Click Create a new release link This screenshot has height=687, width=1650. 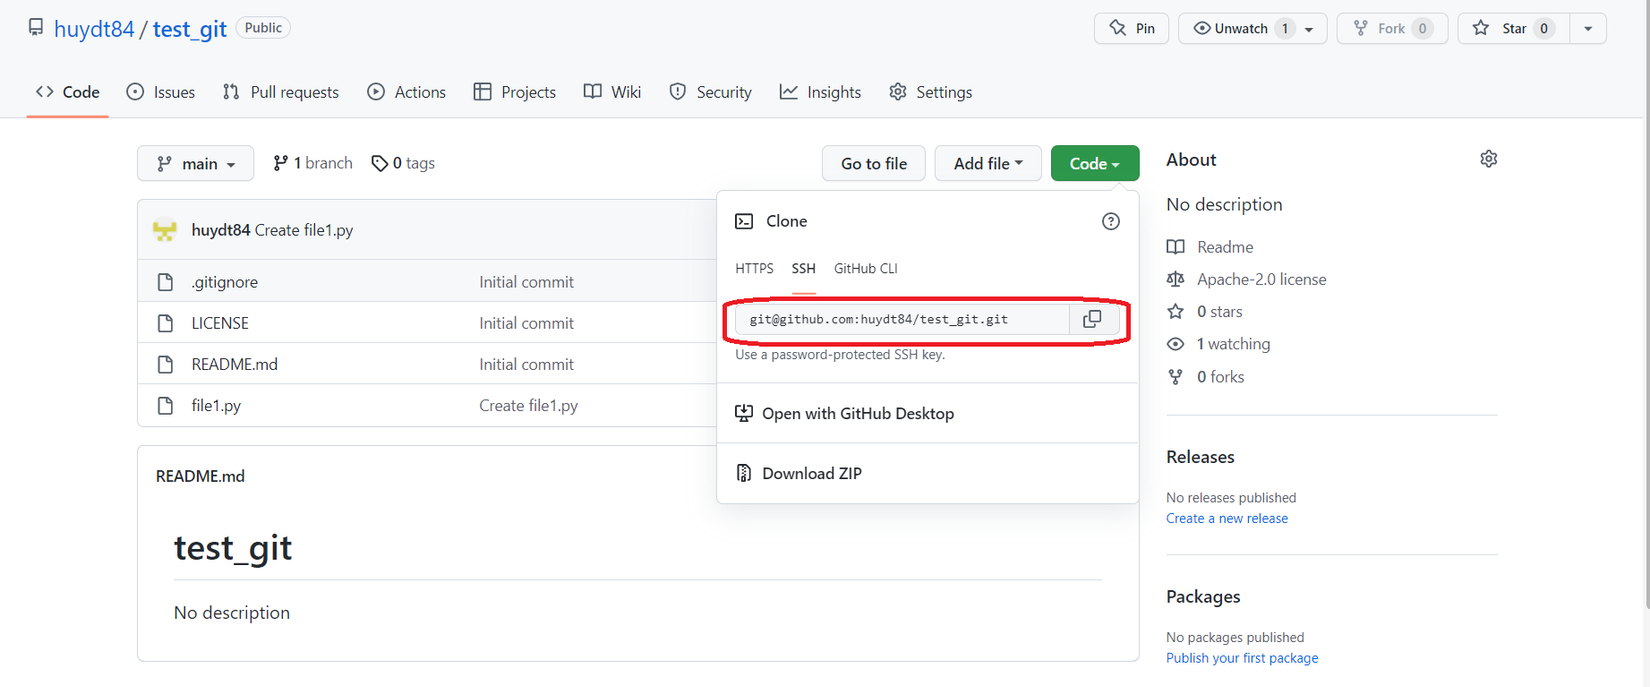coord(1227,518)
